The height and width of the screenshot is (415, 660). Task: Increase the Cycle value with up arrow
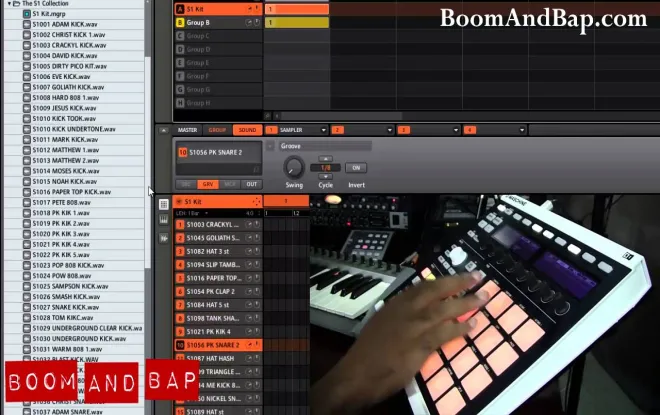pyautogui.click(x=325, y=159)
